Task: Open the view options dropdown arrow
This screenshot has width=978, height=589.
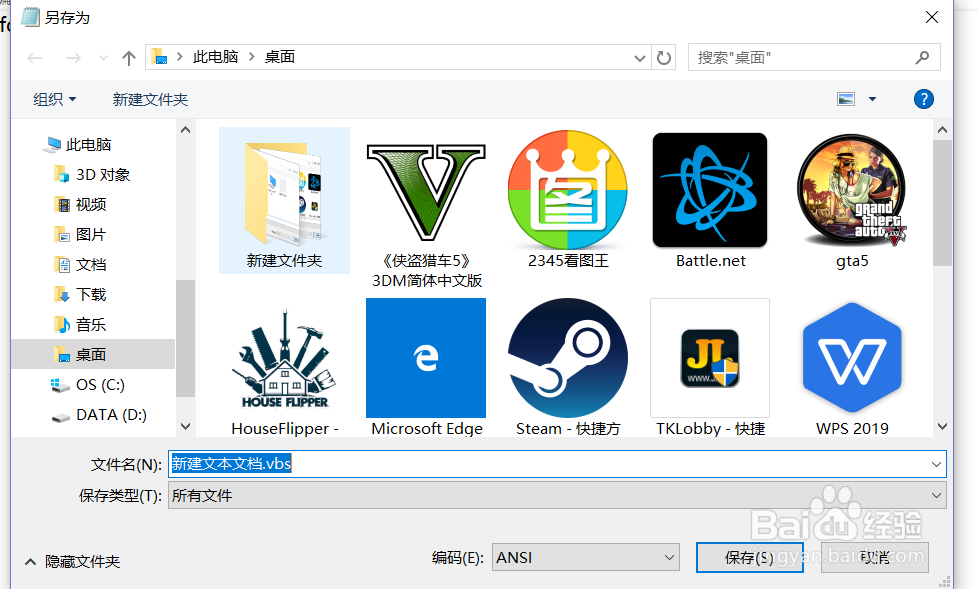Action: tap(872, 99)
